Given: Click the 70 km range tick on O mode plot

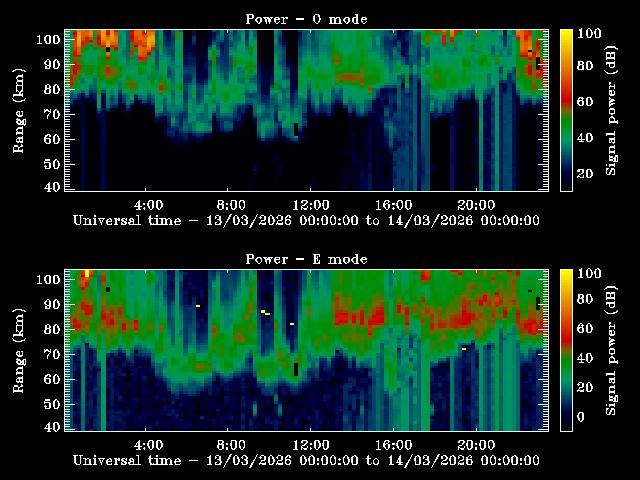Looking at the screenshot, I should tap(51, 114).
